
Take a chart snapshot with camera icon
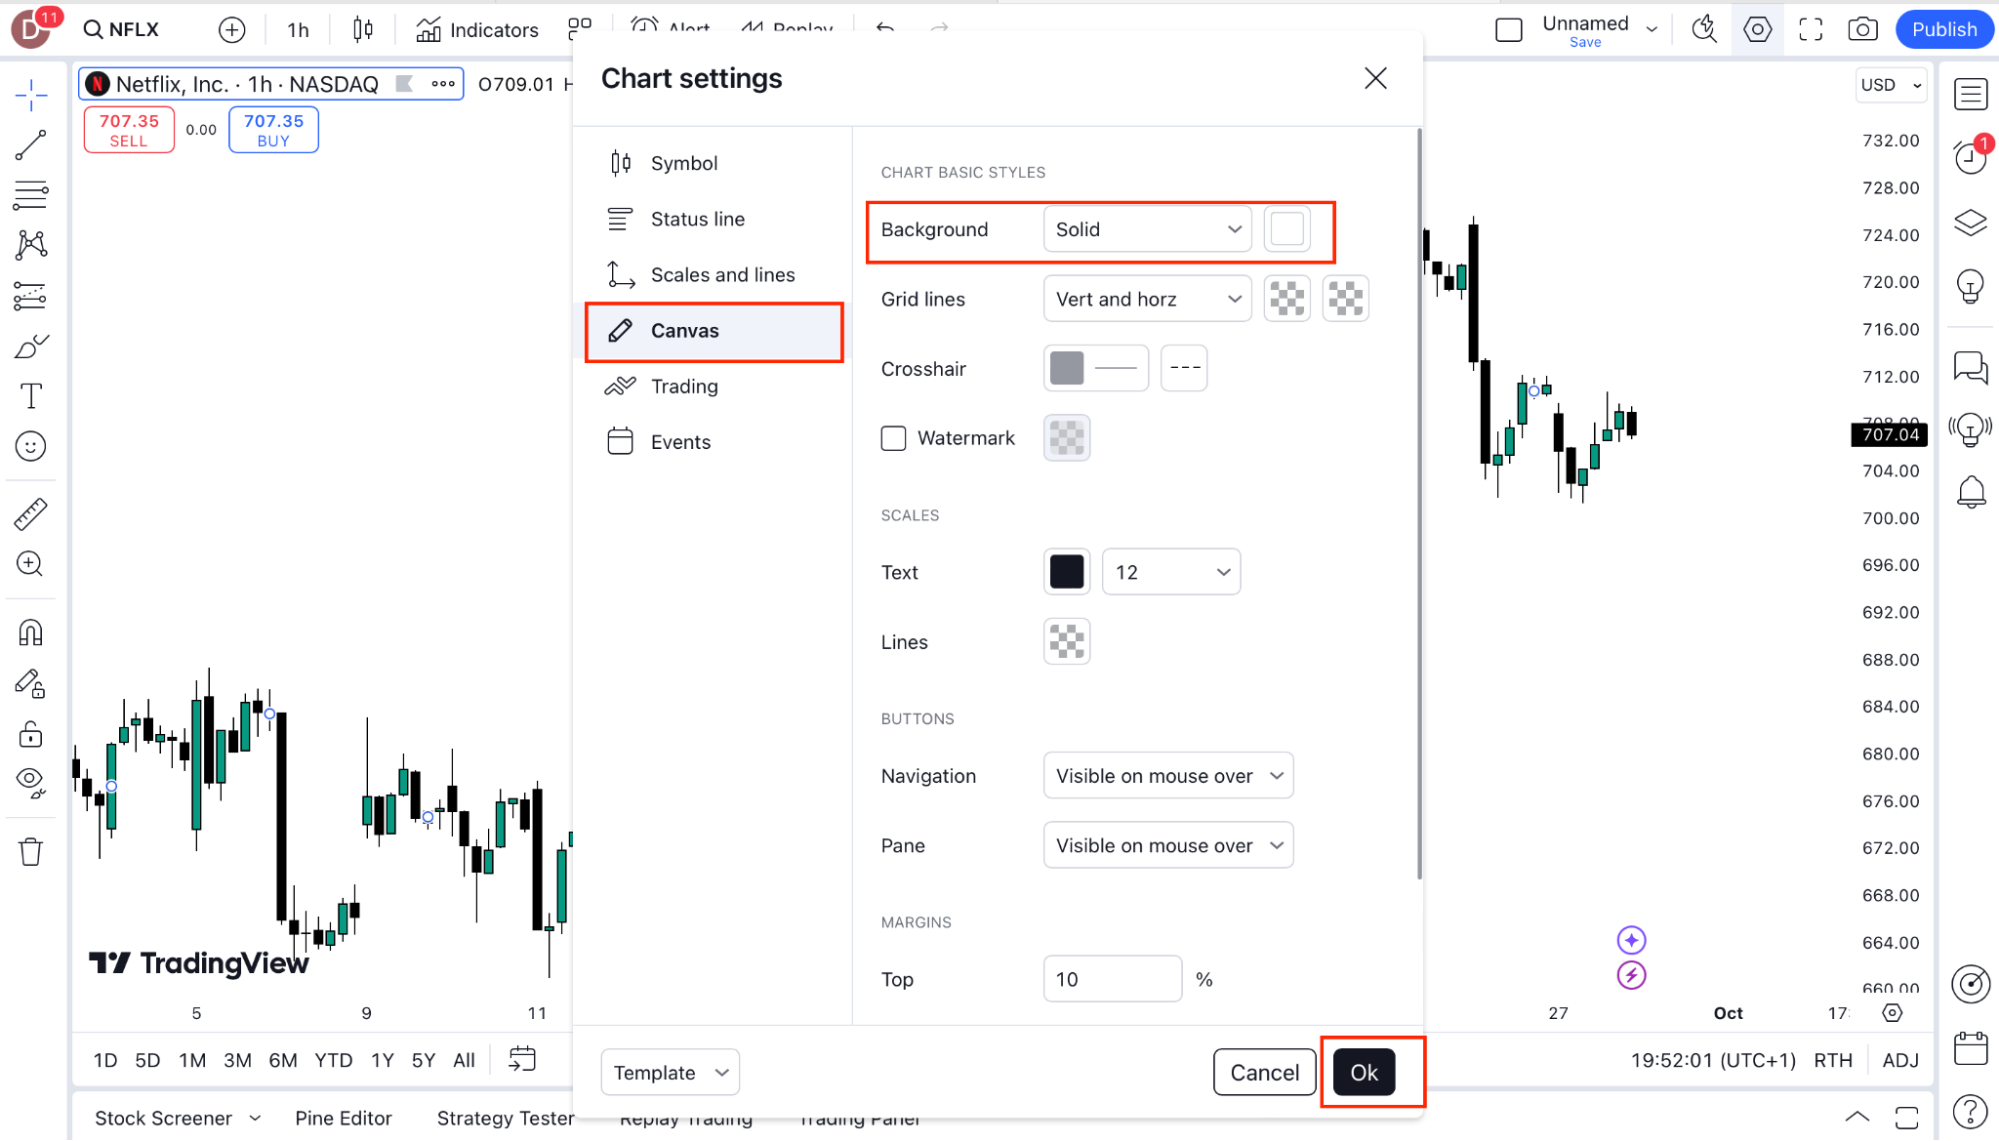1862,30
